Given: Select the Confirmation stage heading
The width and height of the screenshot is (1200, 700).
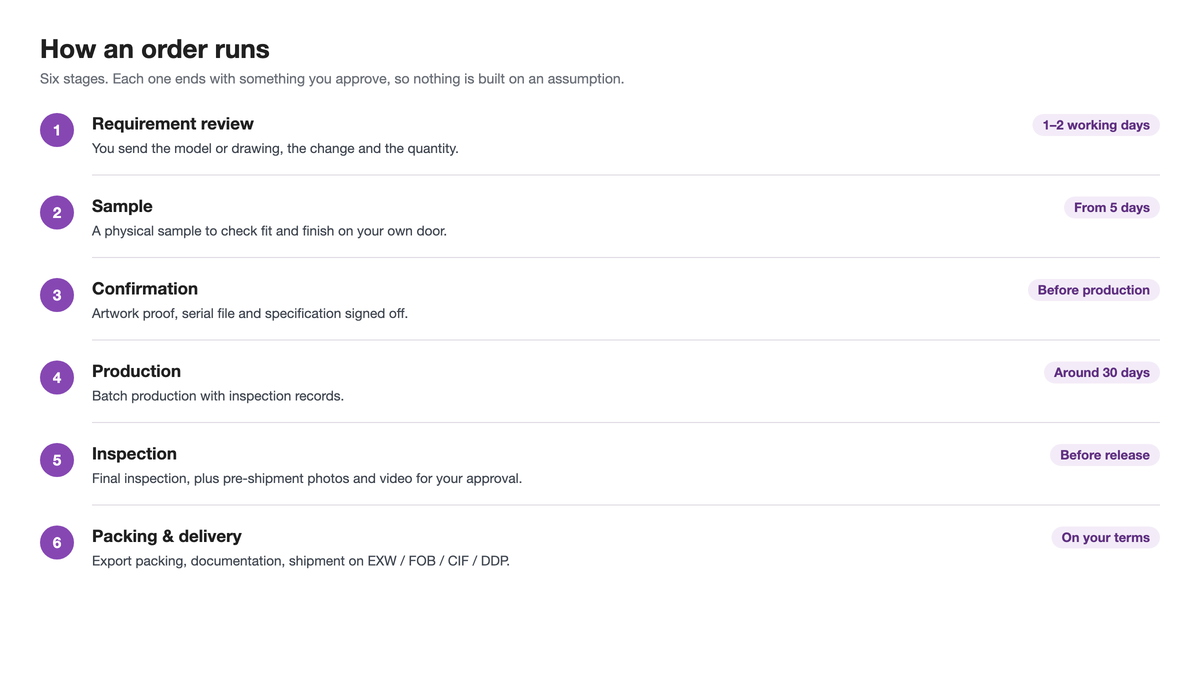Looking at the screenshot, I should click(145, 289).
